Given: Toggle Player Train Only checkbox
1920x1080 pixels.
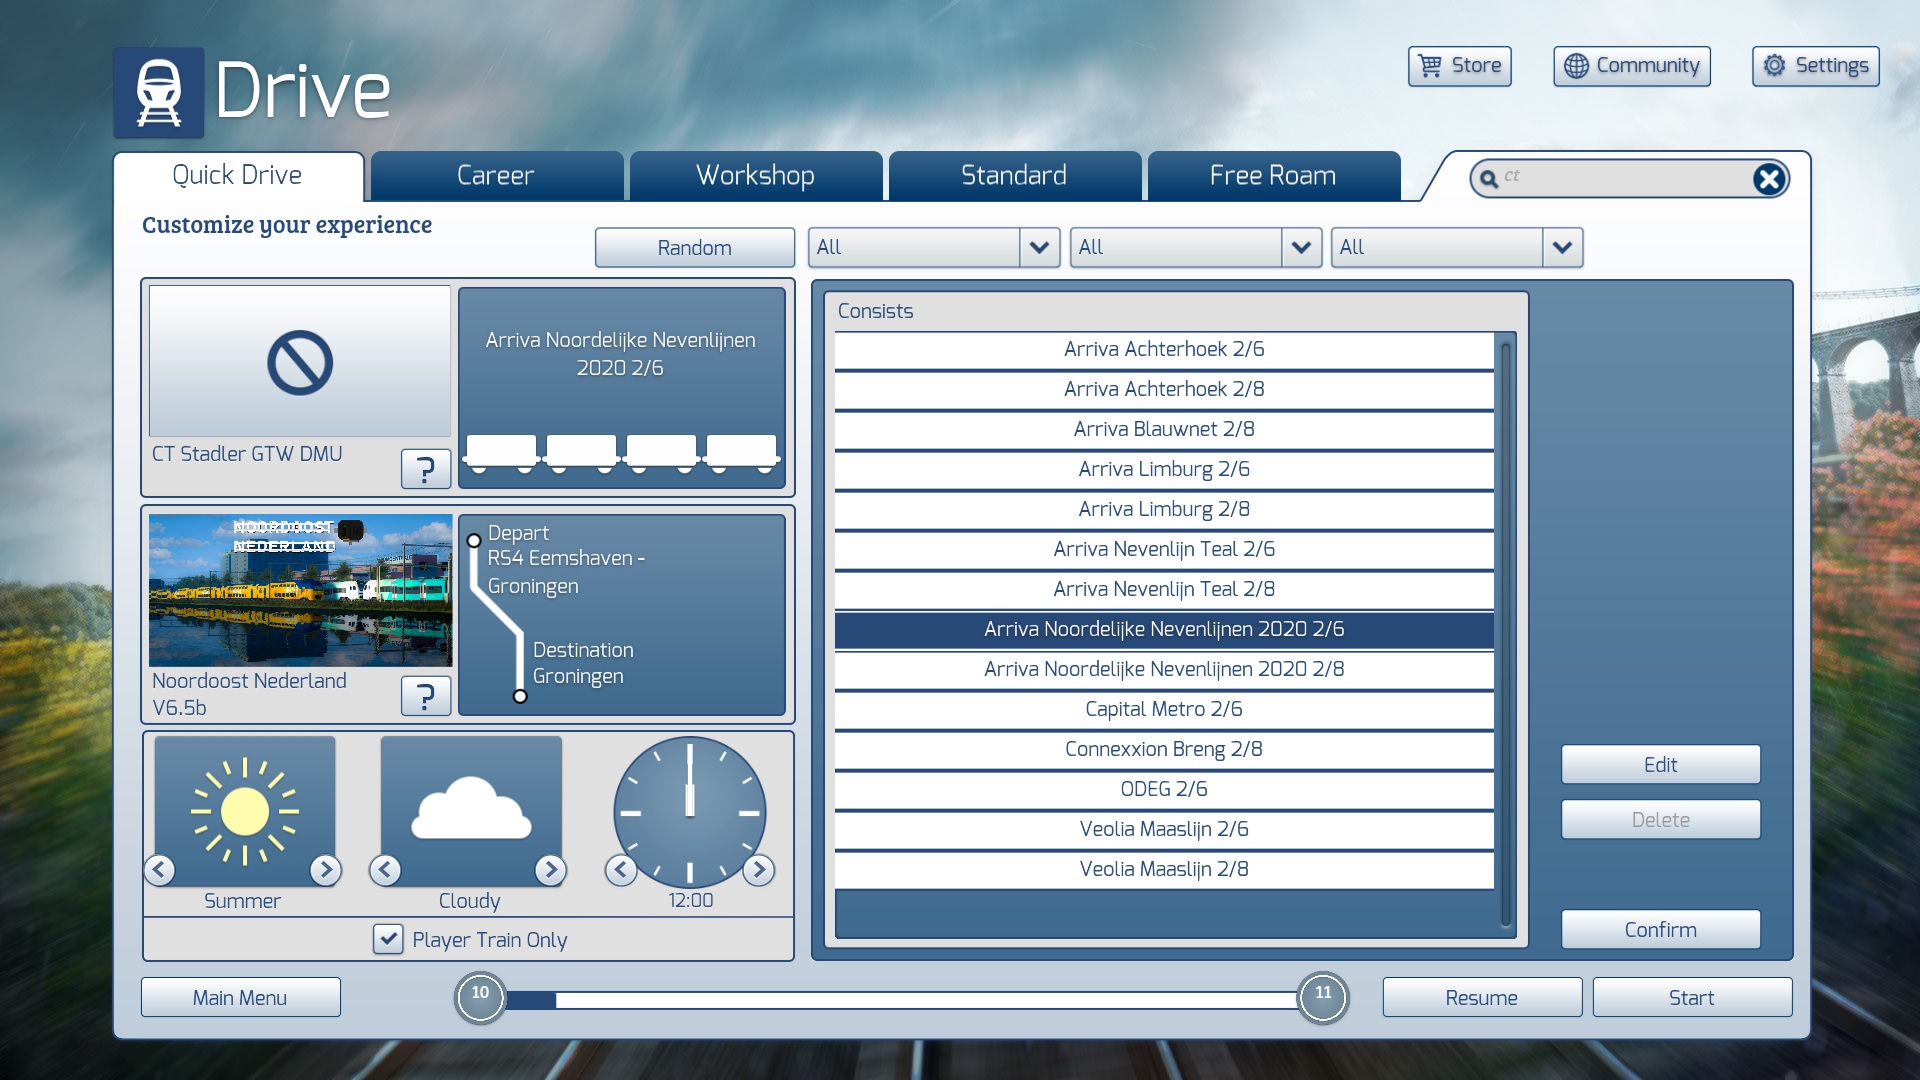Looking at the screenshot, I should coord(388,939).
